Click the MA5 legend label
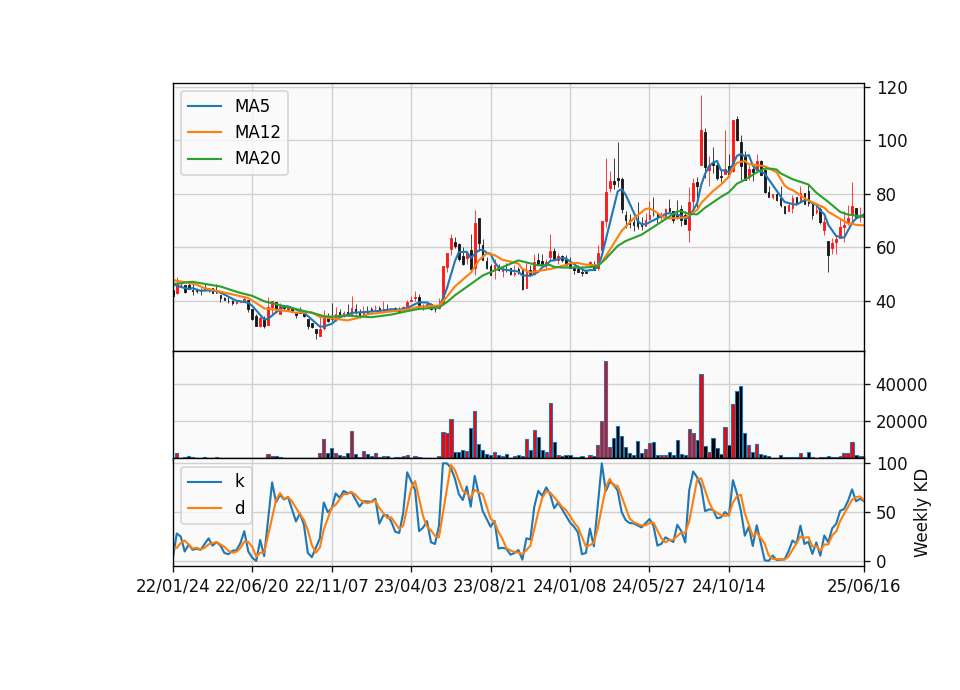Screen dimensions: 960x690 pyautogui.click(x=252, y=106)
